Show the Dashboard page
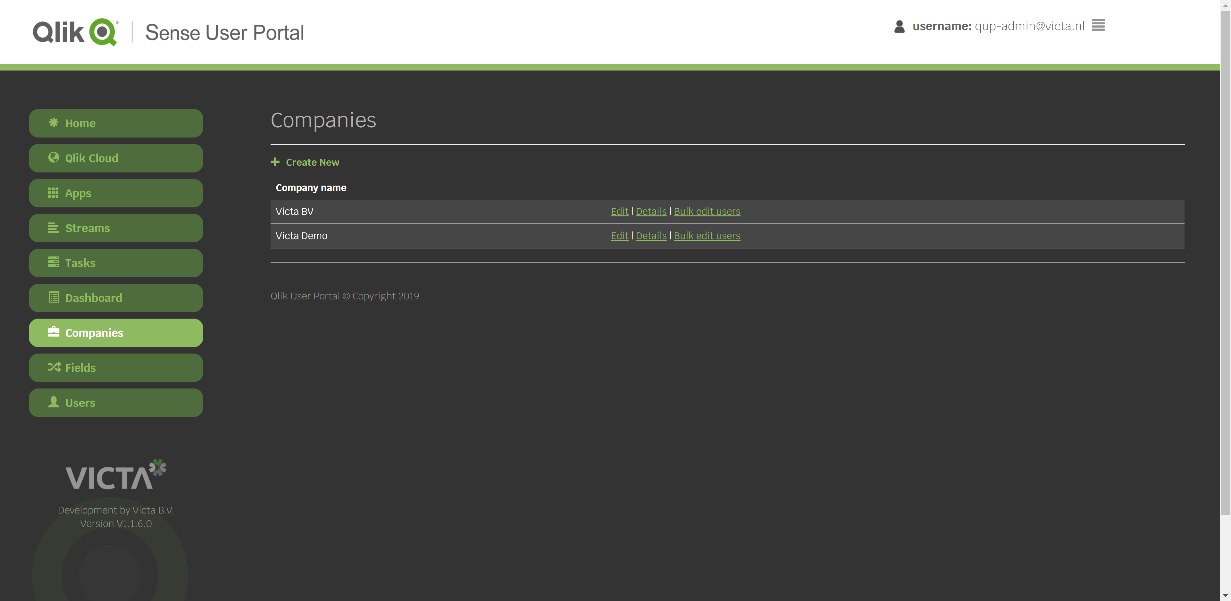 (116, 298)
